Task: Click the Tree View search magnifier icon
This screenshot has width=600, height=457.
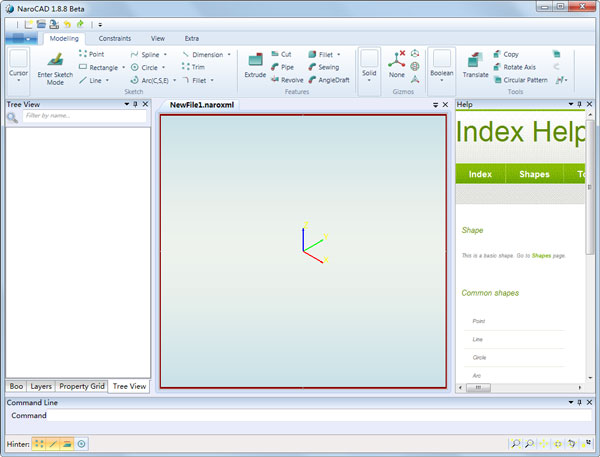Action: 12,118
